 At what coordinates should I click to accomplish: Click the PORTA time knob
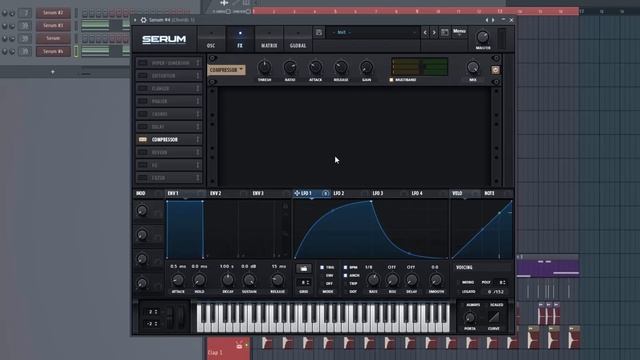(470, 318)
